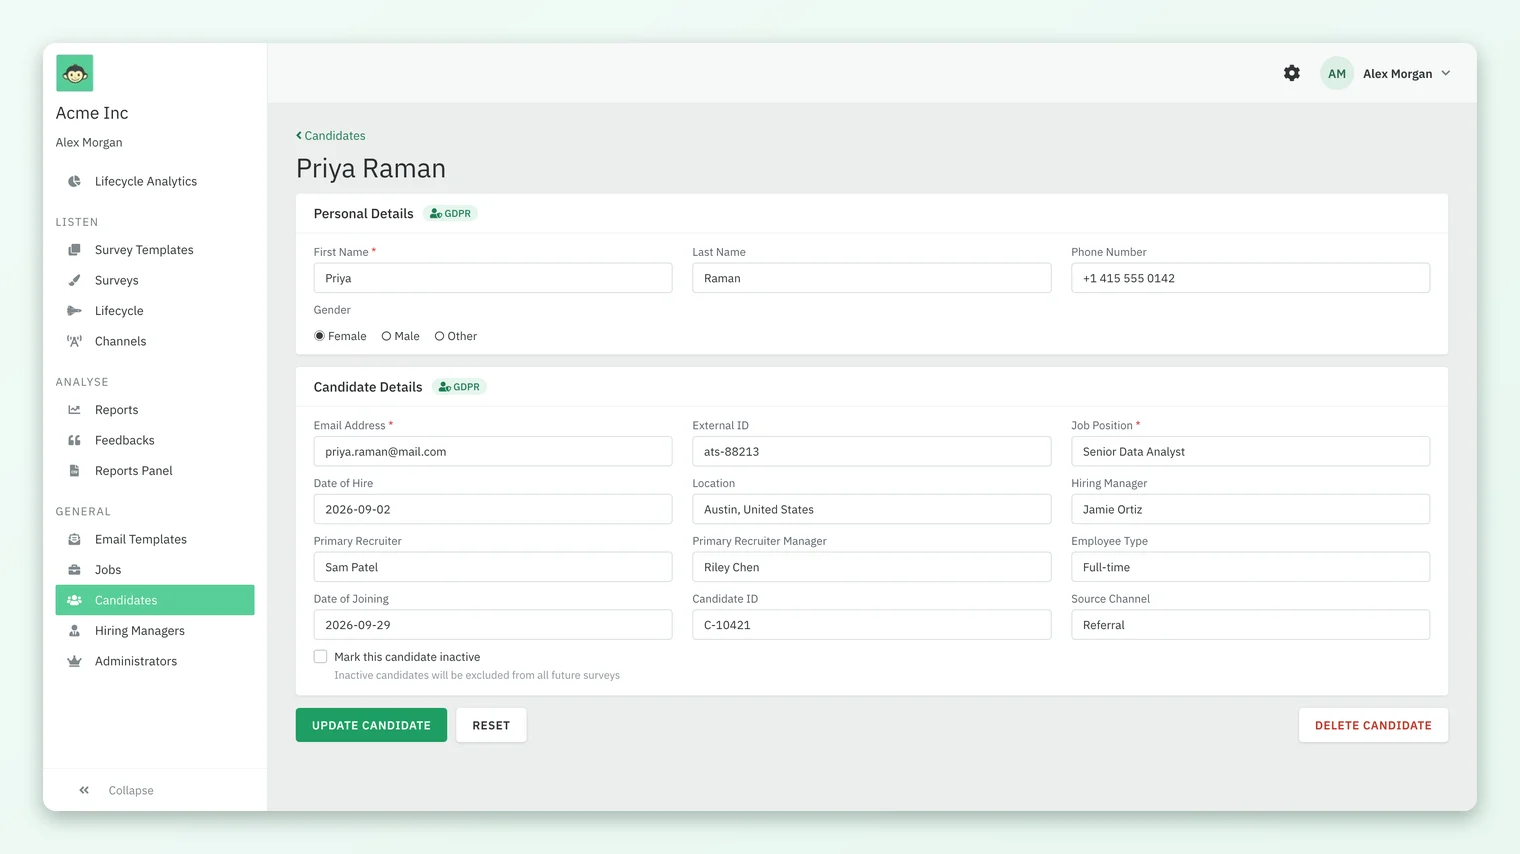Screen dimensions: 1520x854
Task: Focus the Email Address field
Action: pyautogui.click(x=493, y=451)
